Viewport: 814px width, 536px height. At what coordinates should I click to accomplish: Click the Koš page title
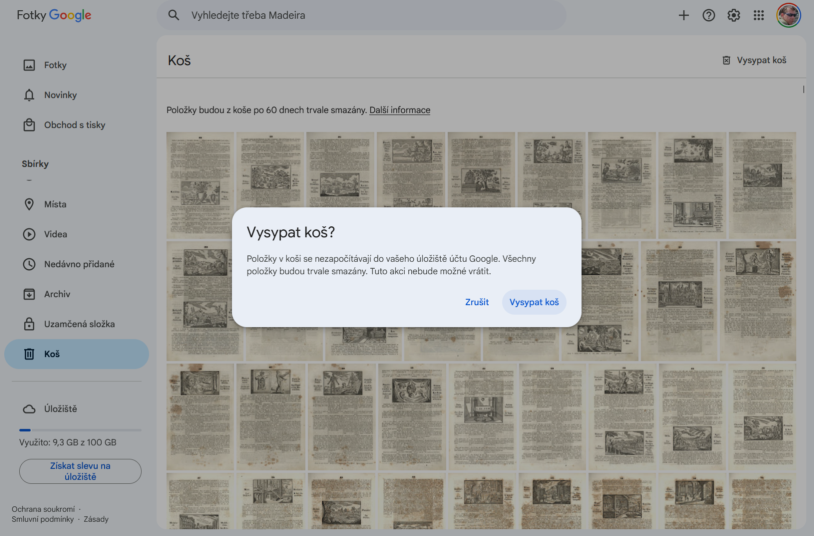click(x=179, y=60)
